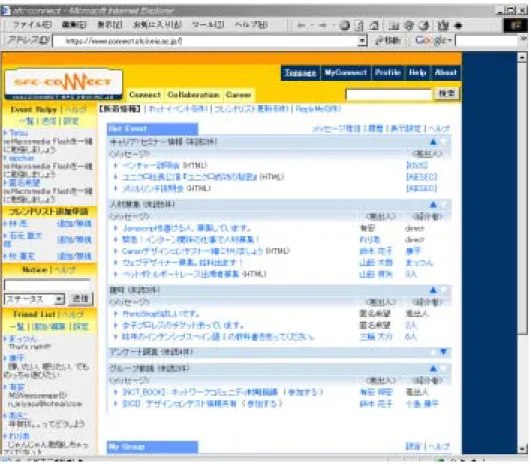Switch to the Collaboration tab
This screenshot has width=531, height=464.
(193, 95)
